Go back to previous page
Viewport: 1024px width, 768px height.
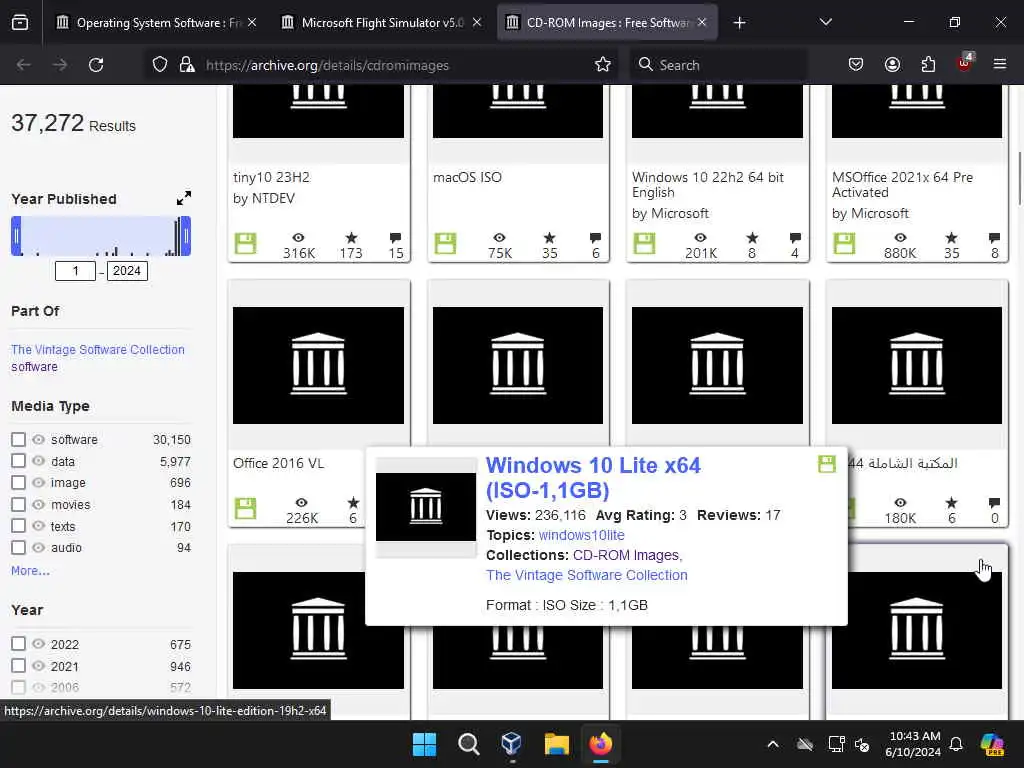coord(24,65)
